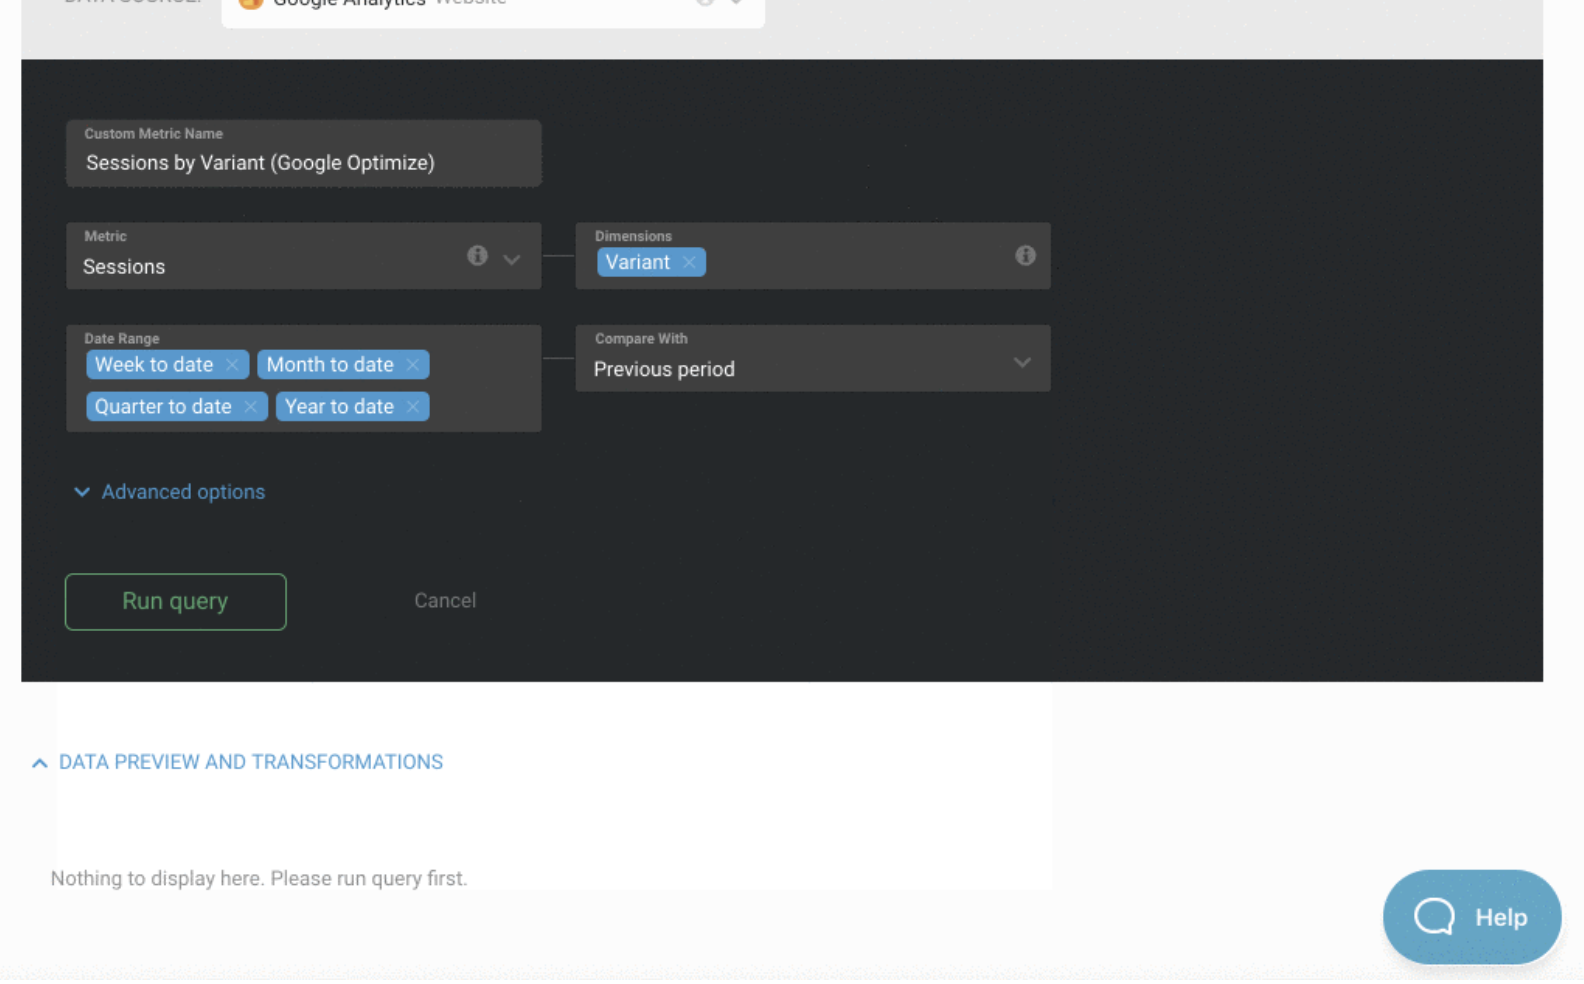This screenshot has height=984, width=1584.
Task: Click the Dimensions info icon
Action: pos(1025,256)
